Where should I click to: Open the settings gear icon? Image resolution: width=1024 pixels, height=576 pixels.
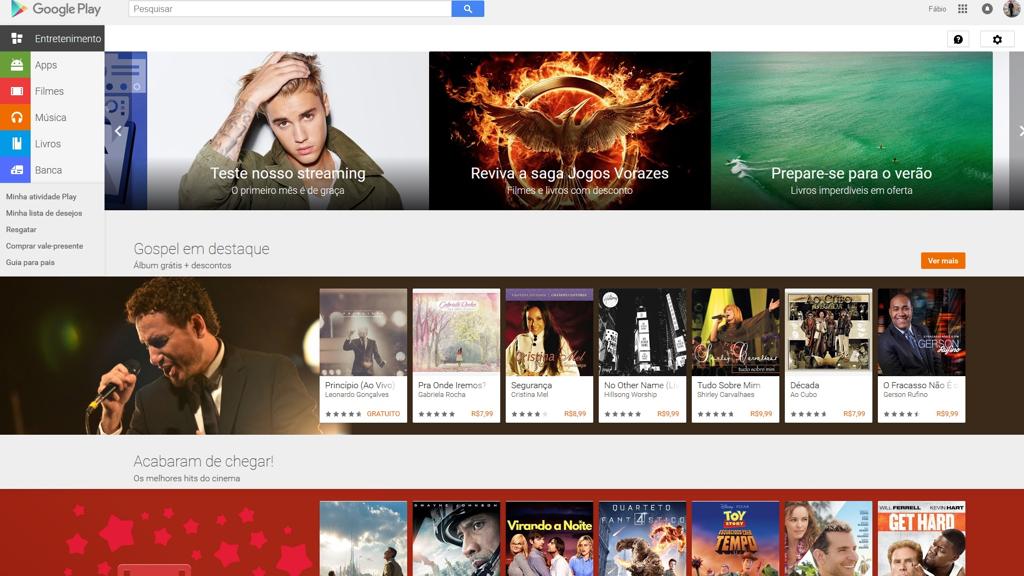pyautogui.click(x=996, y=39)
